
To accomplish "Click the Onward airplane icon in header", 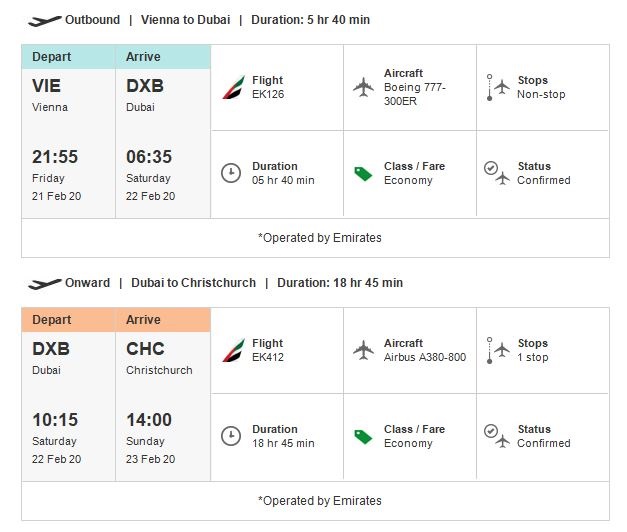I will 44,283.
